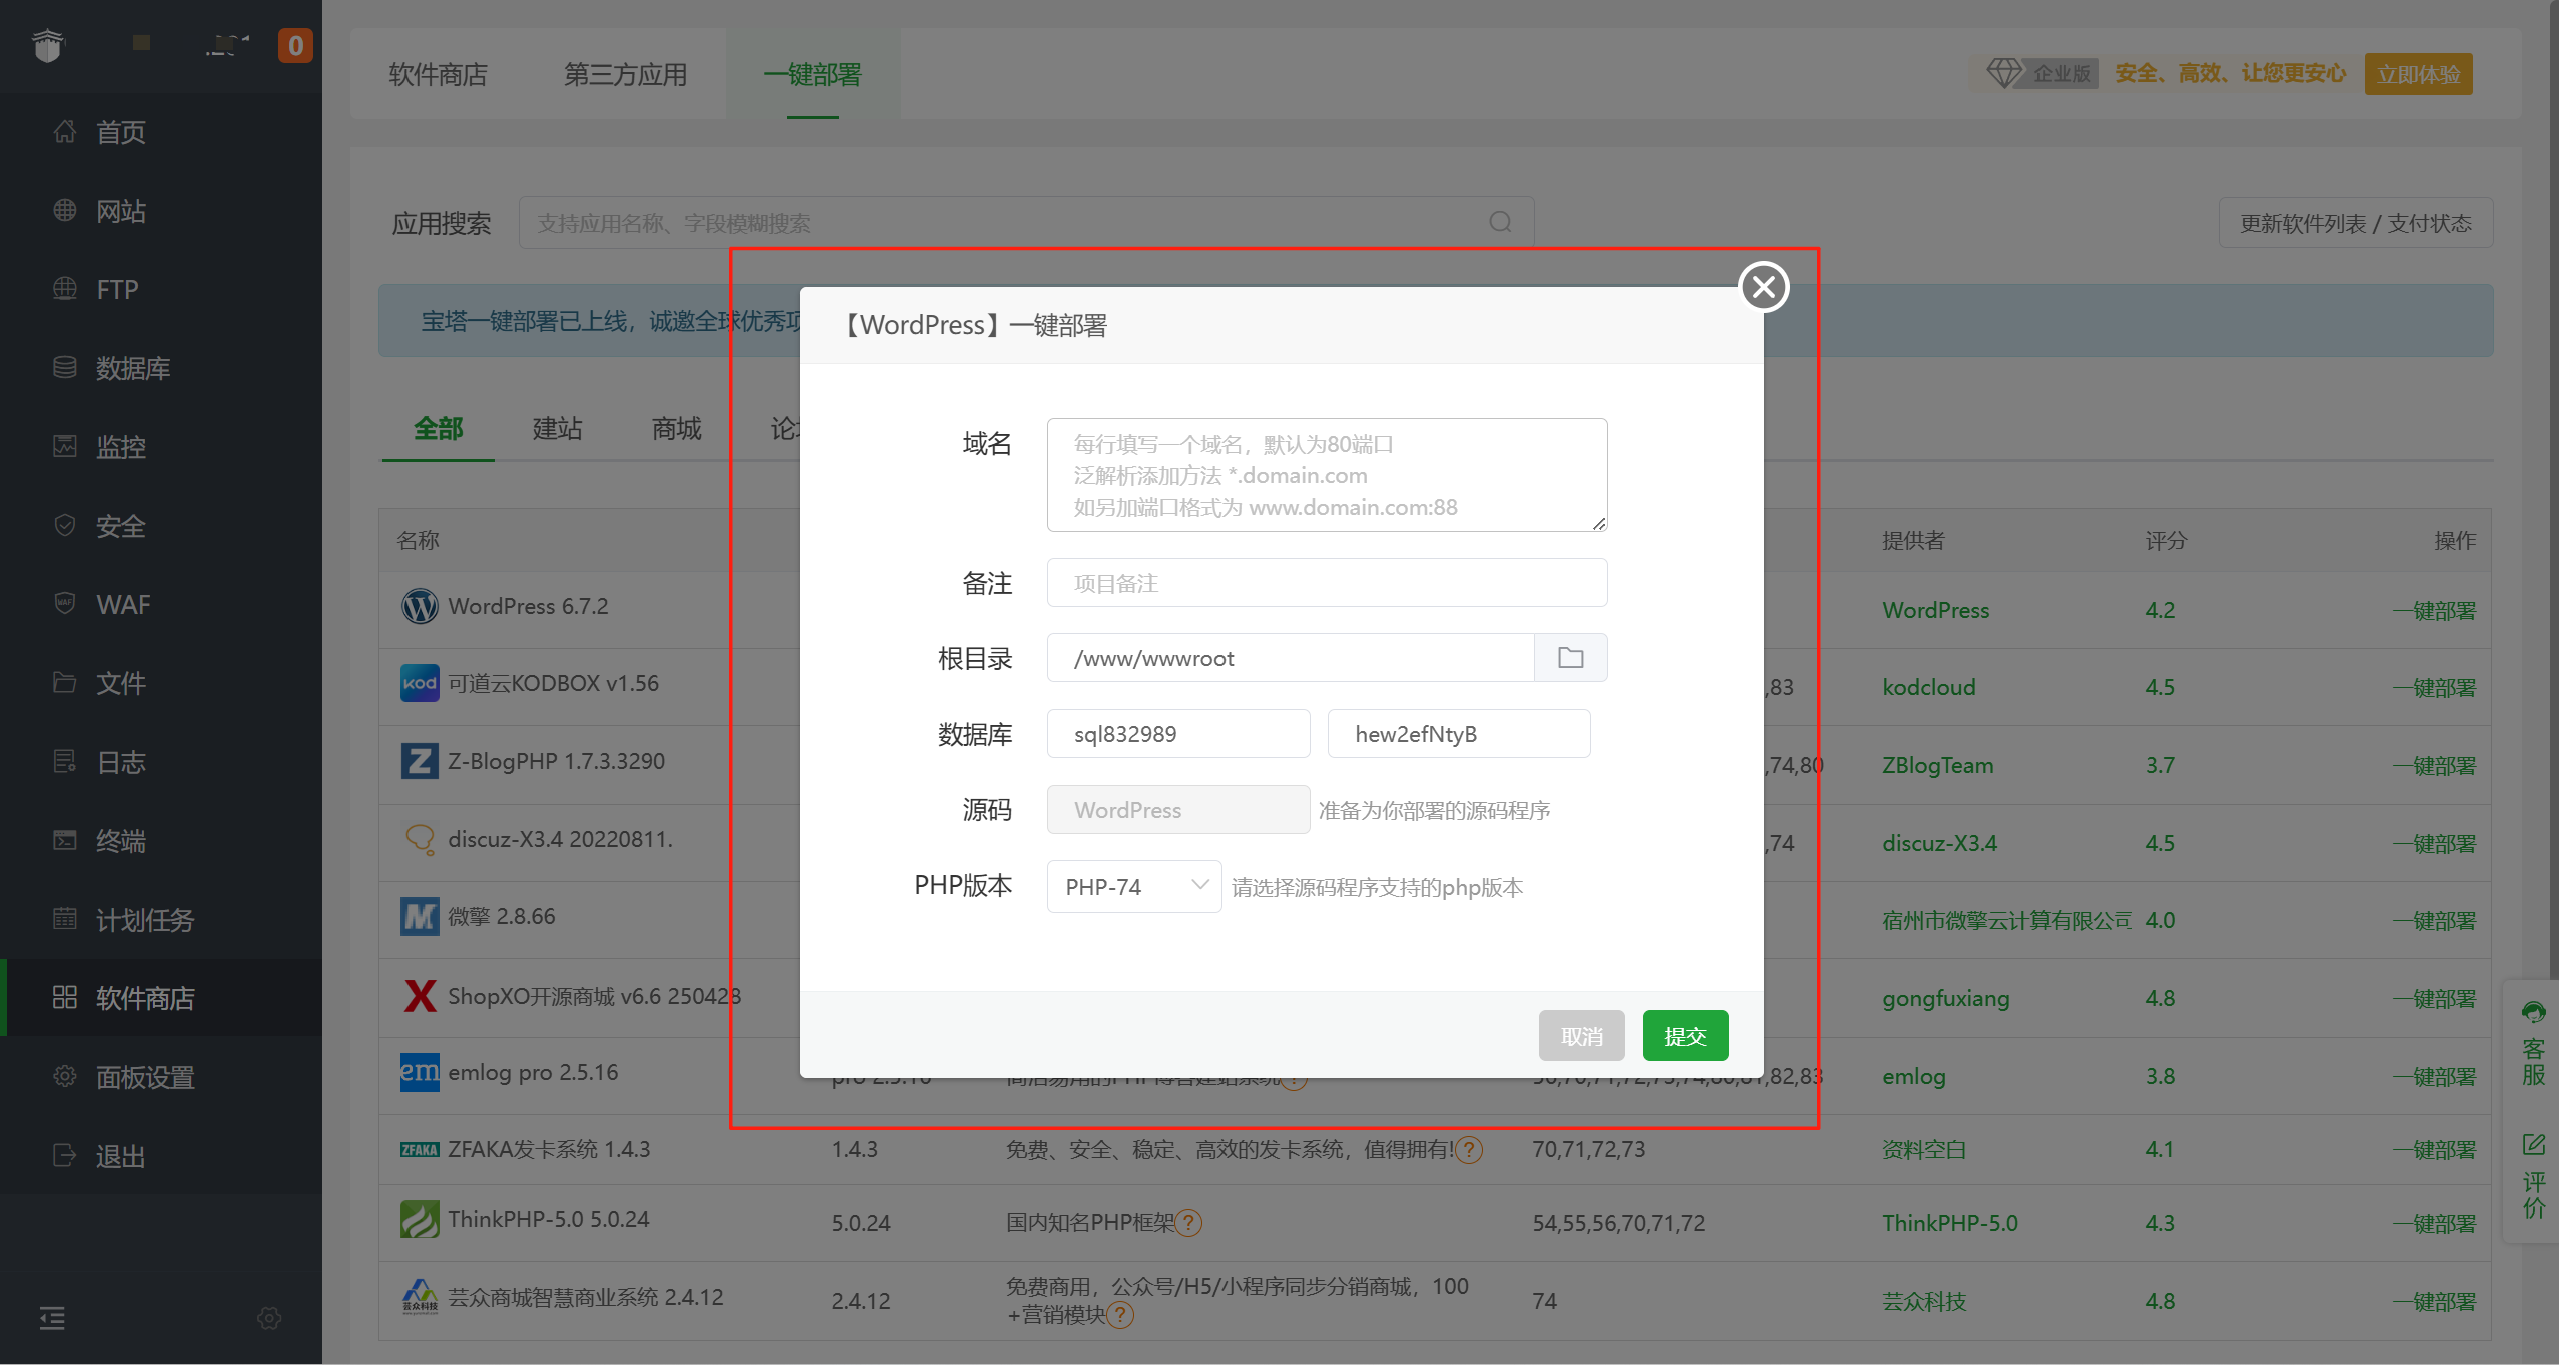Click the 应用搜索 search input
The image size is (2559, 1365).
click(x=1026, y=222)
